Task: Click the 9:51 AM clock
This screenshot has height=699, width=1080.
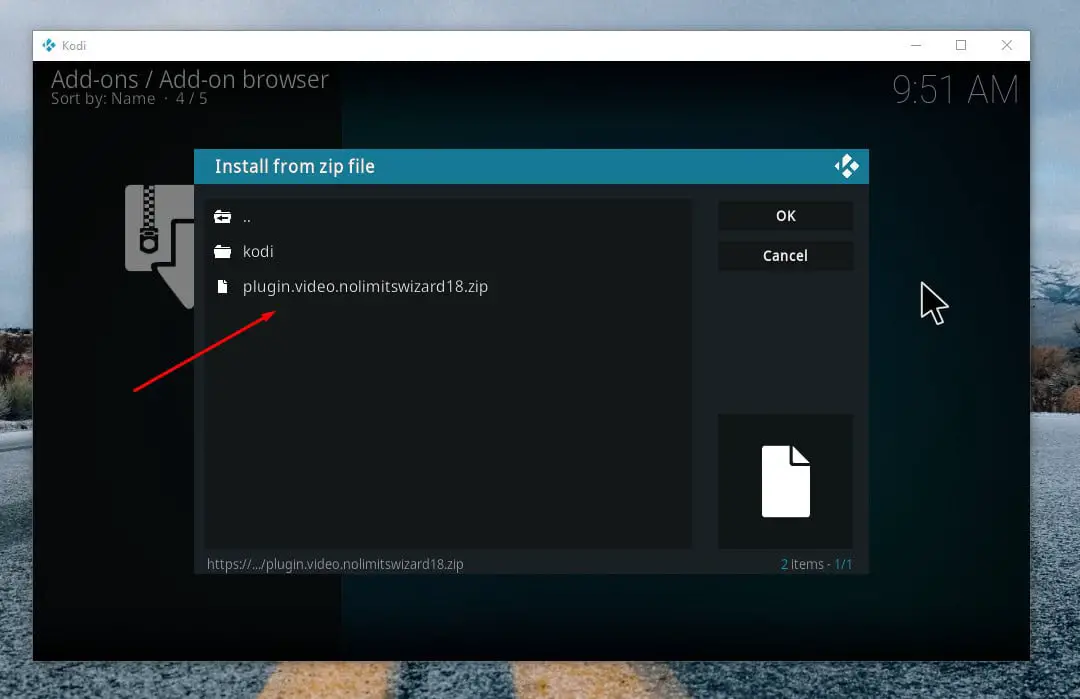Action: click(955, 90)
